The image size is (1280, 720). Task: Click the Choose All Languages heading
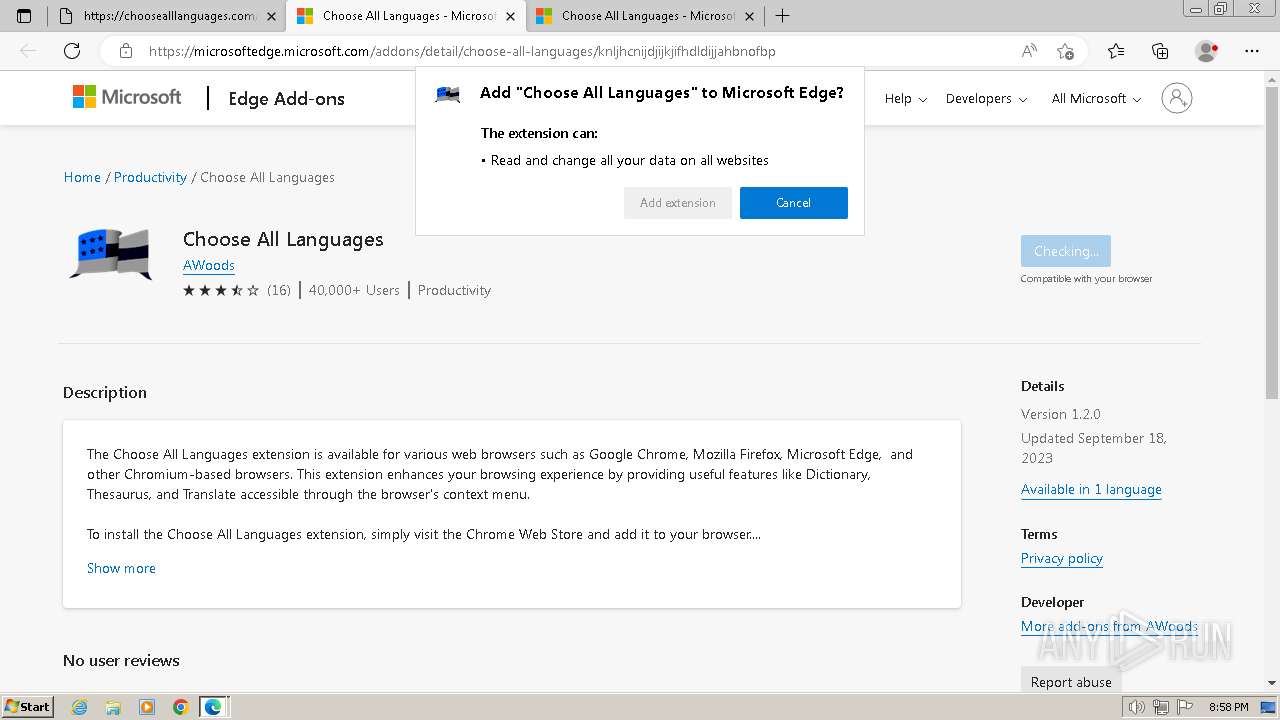283,239
